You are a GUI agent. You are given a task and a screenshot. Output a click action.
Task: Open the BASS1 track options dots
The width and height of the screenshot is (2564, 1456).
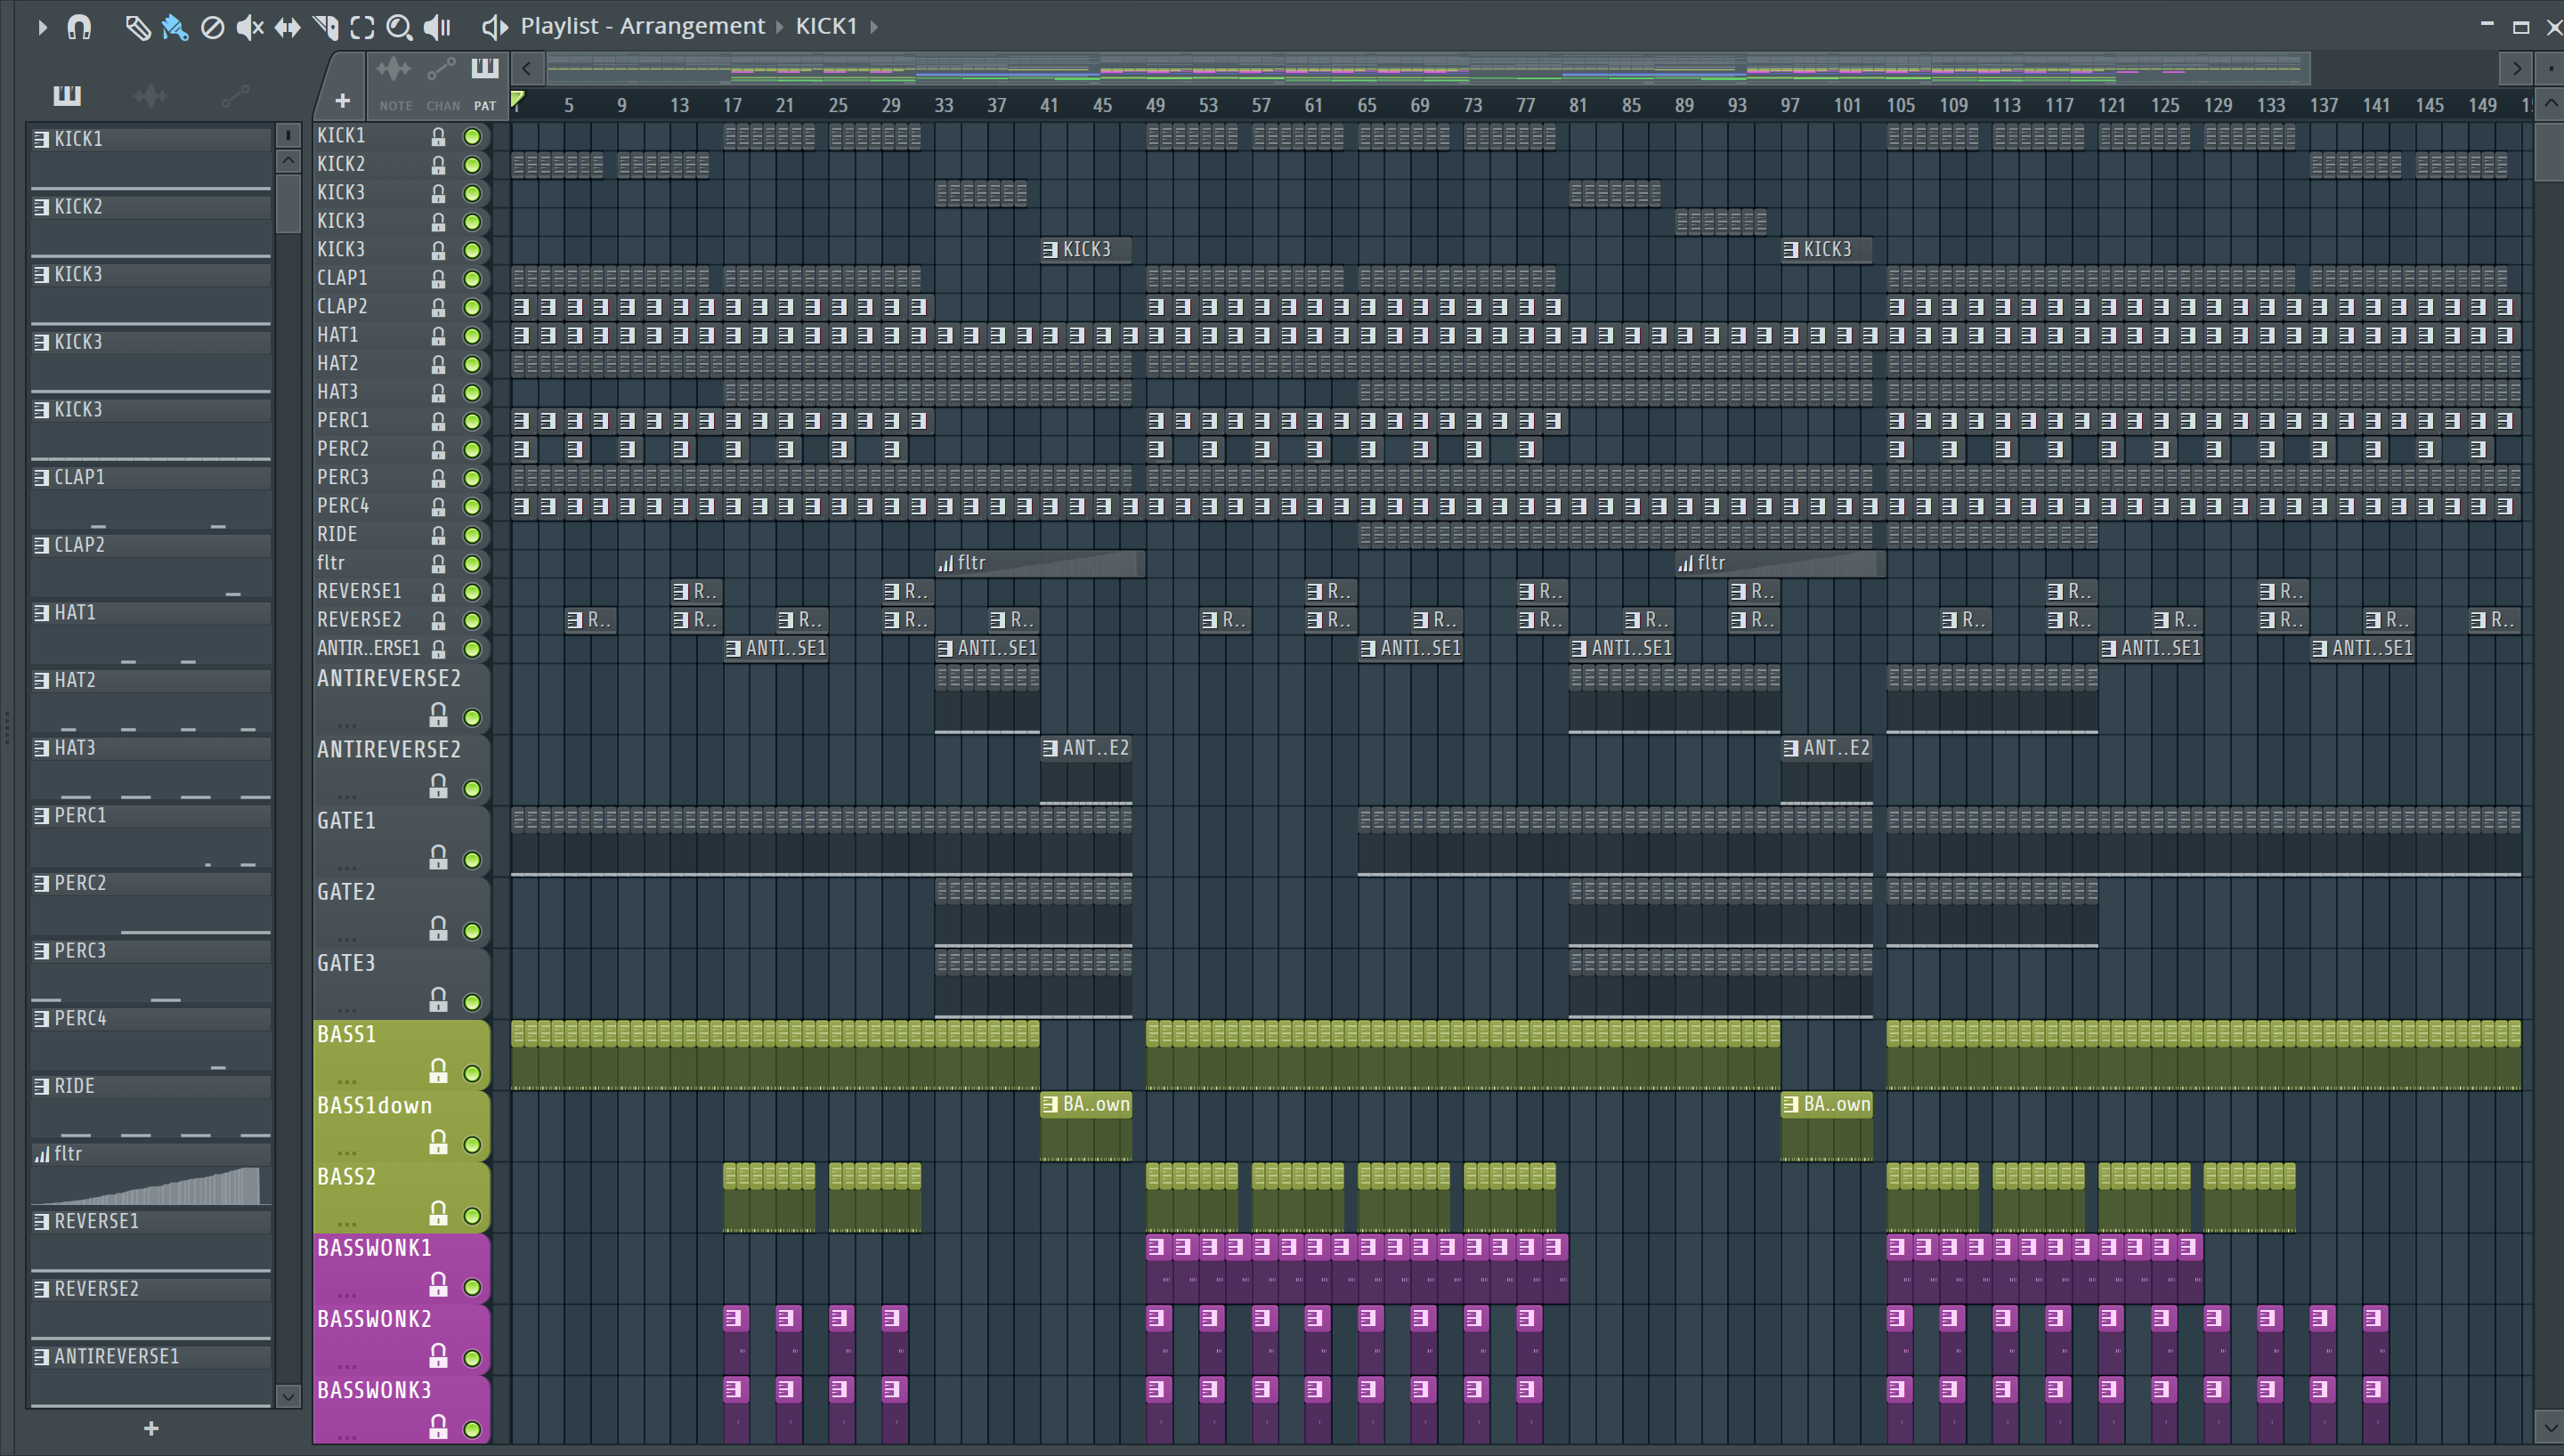click(x=347, y=1082)
